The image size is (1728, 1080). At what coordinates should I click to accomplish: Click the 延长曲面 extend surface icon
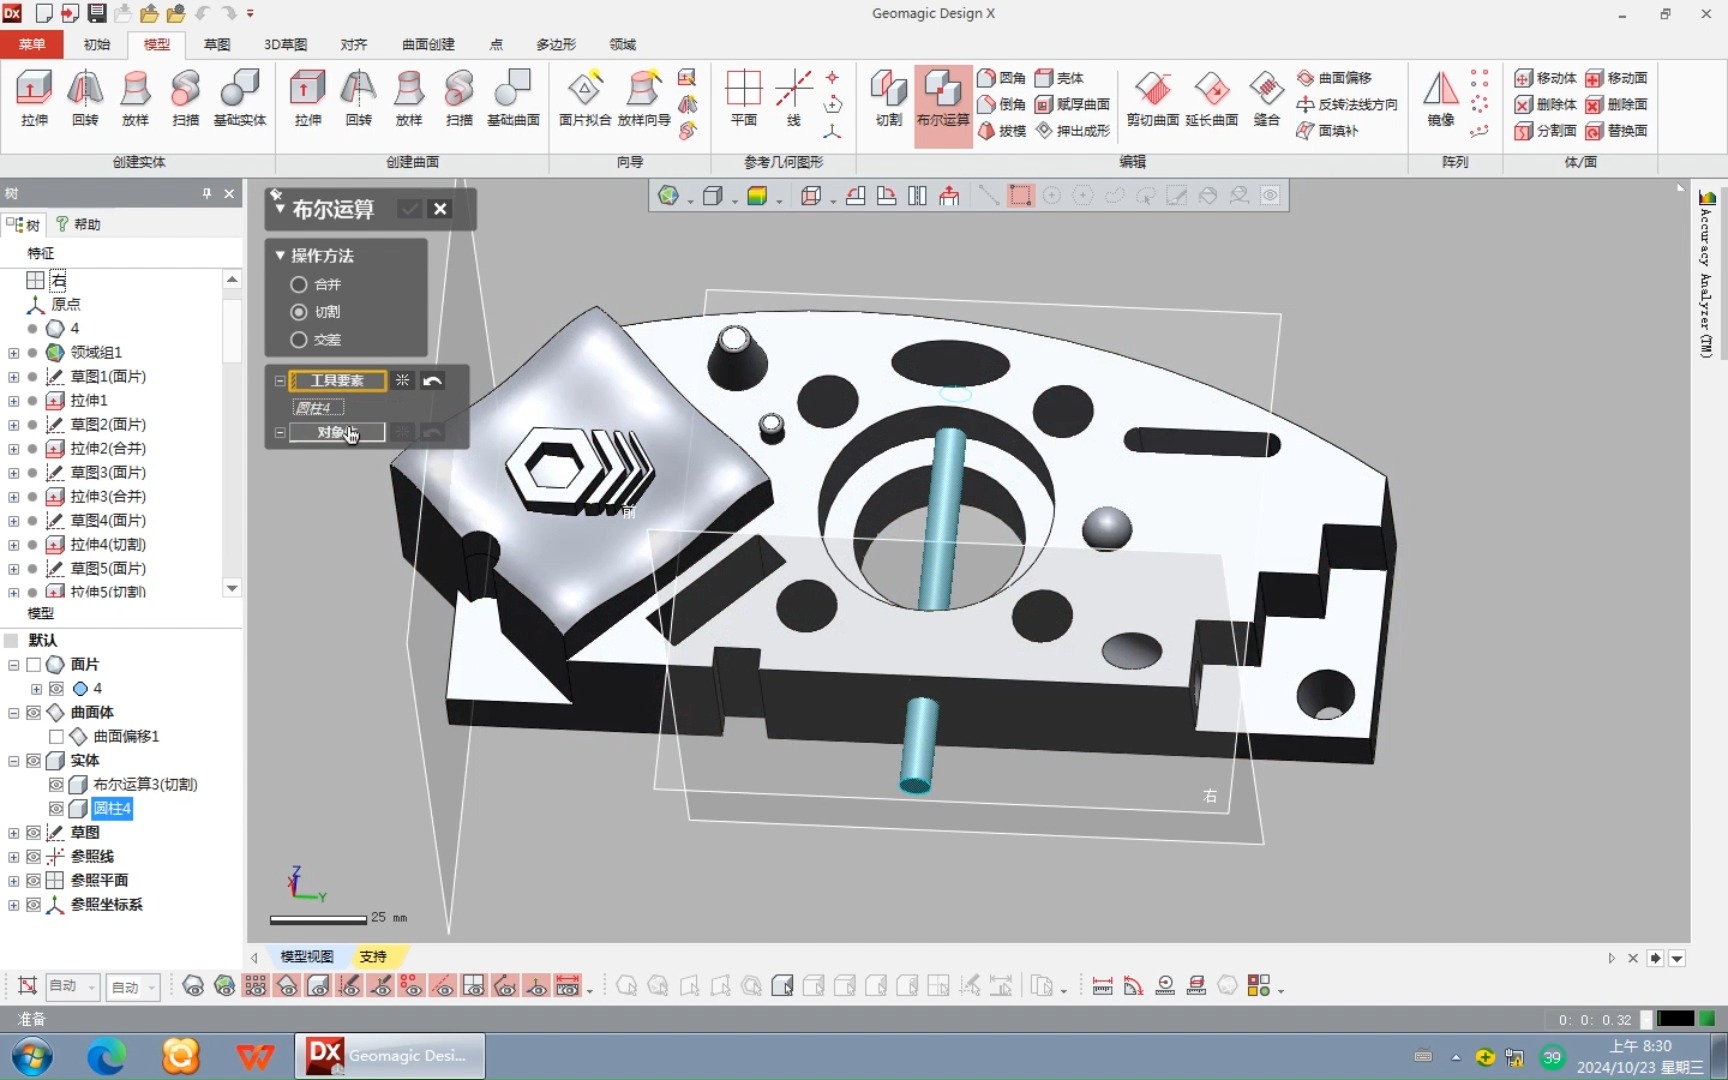coord(1211,90)
